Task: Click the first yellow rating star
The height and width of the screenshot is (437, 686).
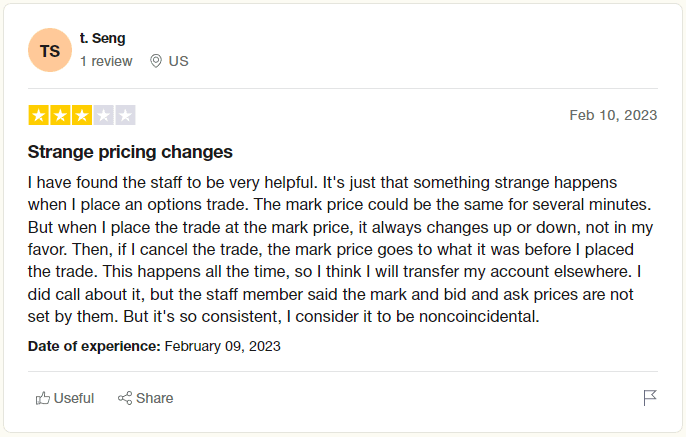Action: point(38,115)
